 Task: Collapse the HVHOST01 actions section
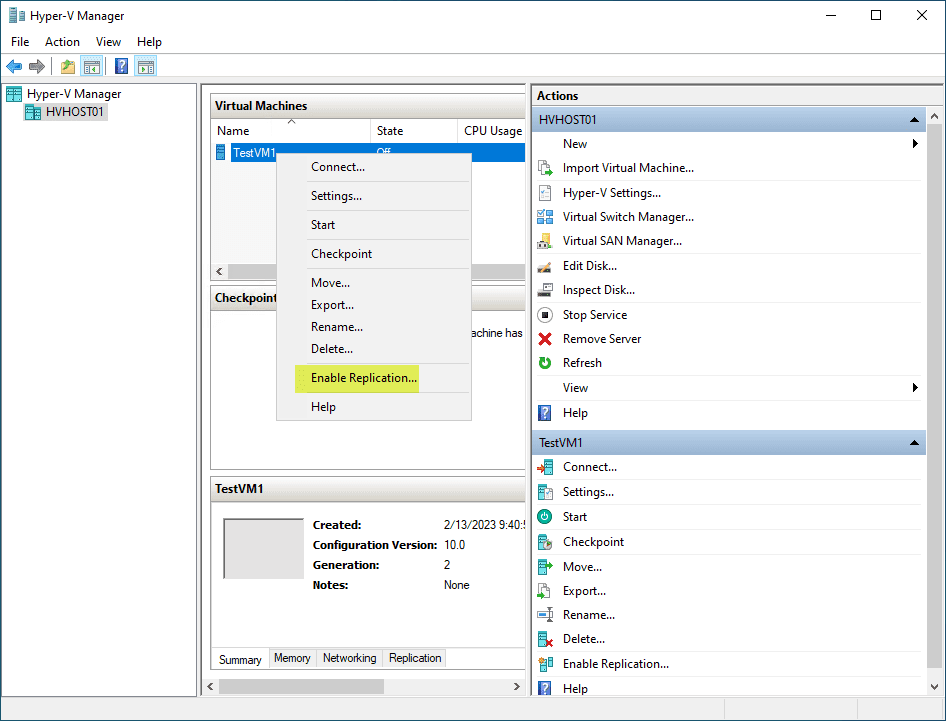[915, 120]
